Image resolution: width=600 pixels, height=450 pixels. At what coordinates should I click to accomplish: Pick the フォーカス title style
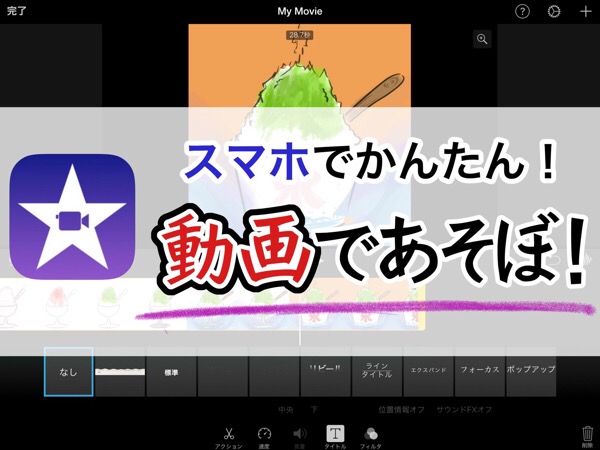click(x=479, y=372)
